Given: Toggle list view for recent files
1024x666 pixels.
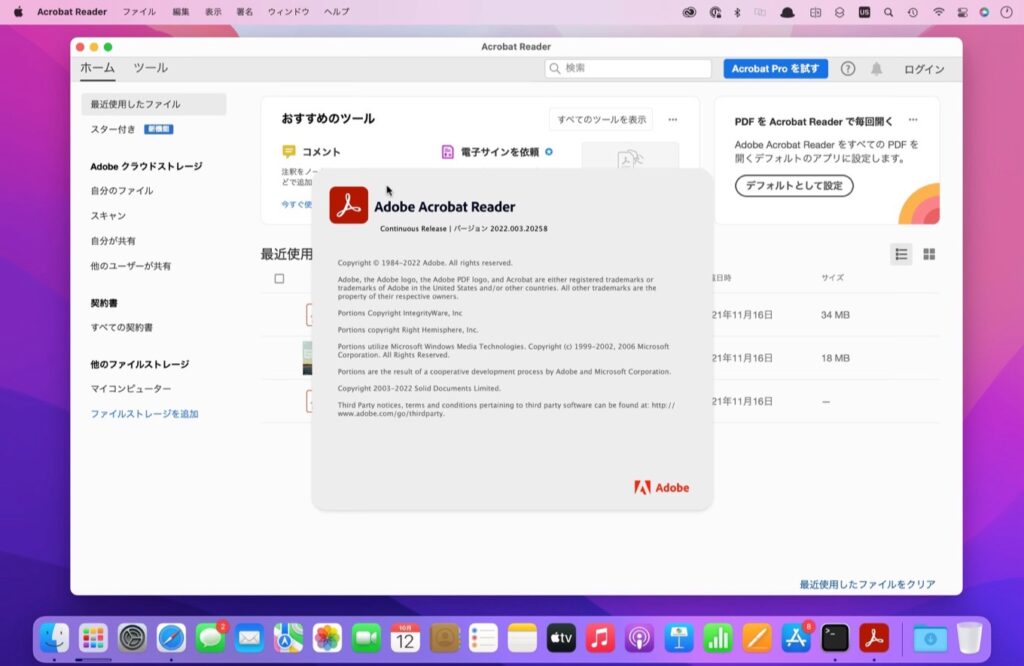Looking at the screenshot, I should [x=899, y=255].
